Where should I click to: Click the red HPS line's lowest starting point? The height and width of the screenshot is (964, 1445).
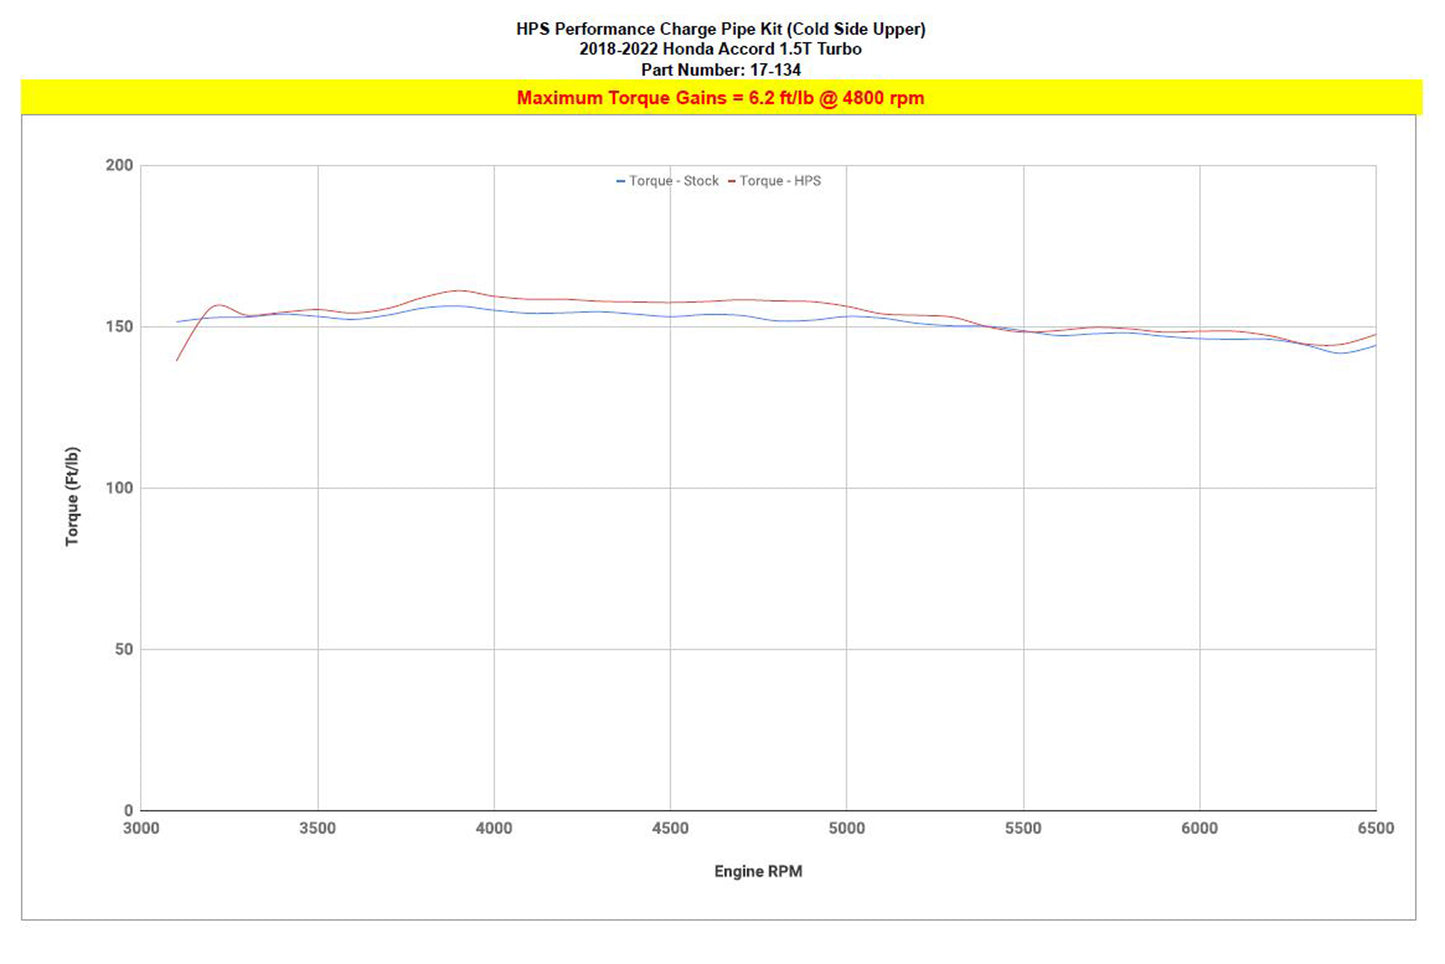[177, 359]
